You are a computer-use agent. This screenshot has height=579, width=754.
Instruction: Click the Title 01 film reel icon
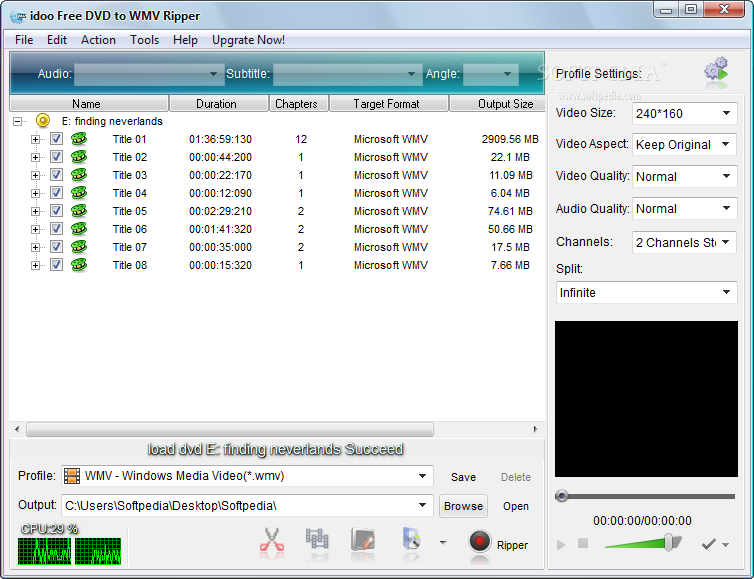[x=79, y=139]
